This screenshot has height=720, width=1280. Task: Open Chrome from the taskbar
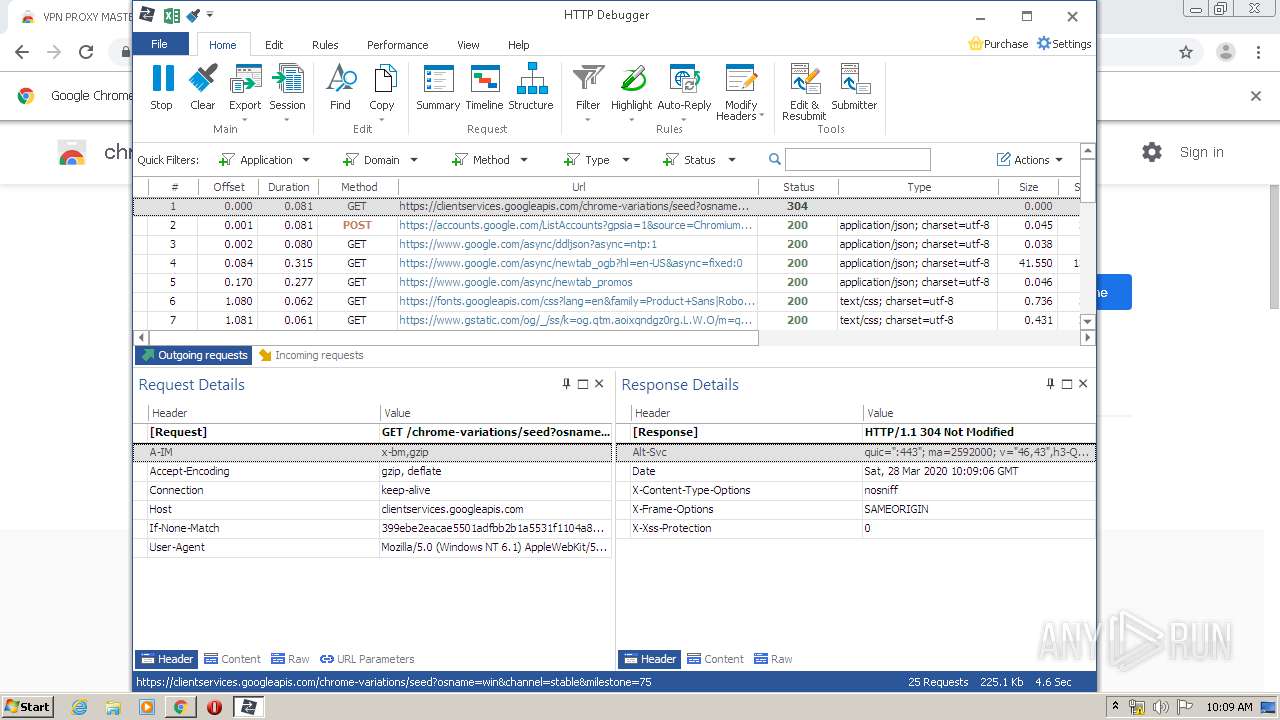coord(180,707)
